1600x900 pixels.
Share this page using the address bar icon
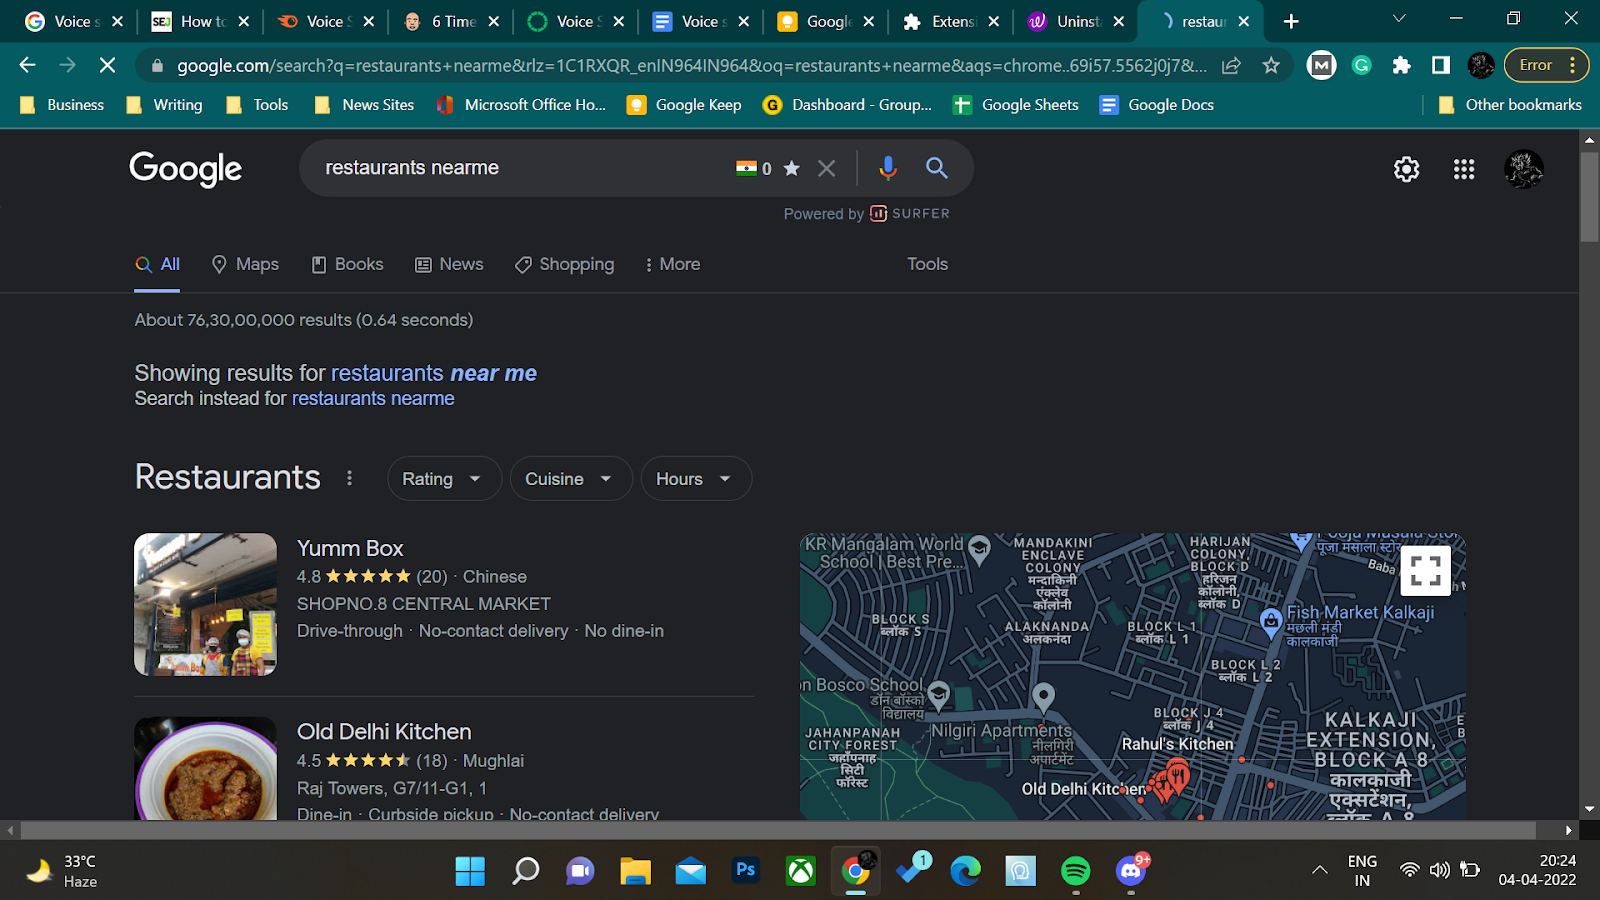tap(1231, 65)
